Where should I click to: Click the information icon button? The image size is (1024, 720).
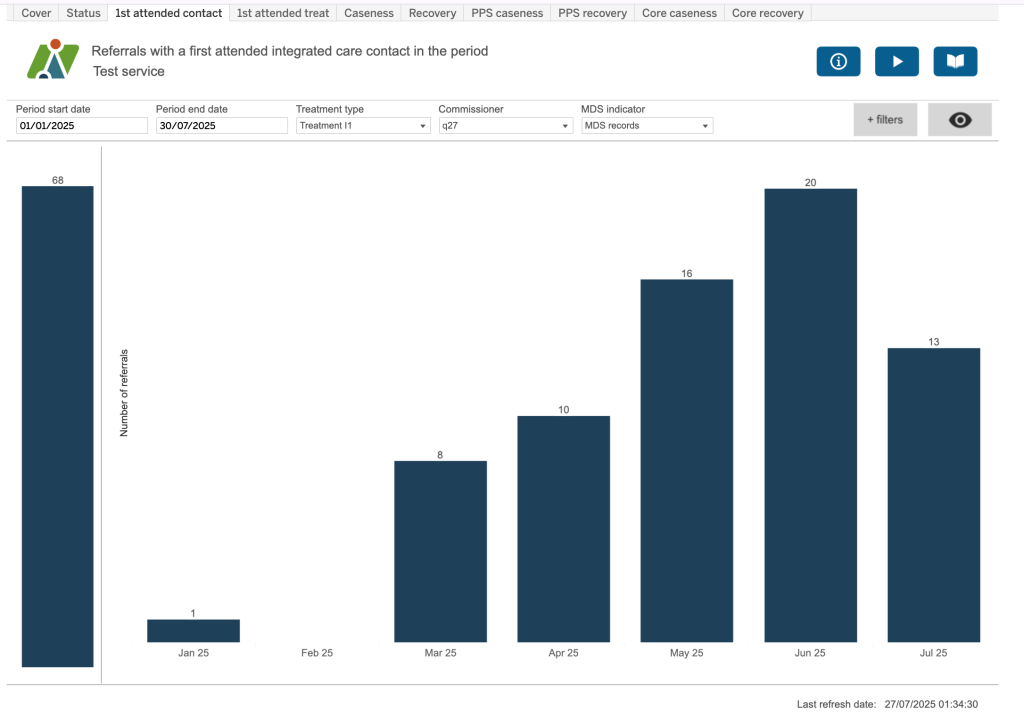[838, 61]
